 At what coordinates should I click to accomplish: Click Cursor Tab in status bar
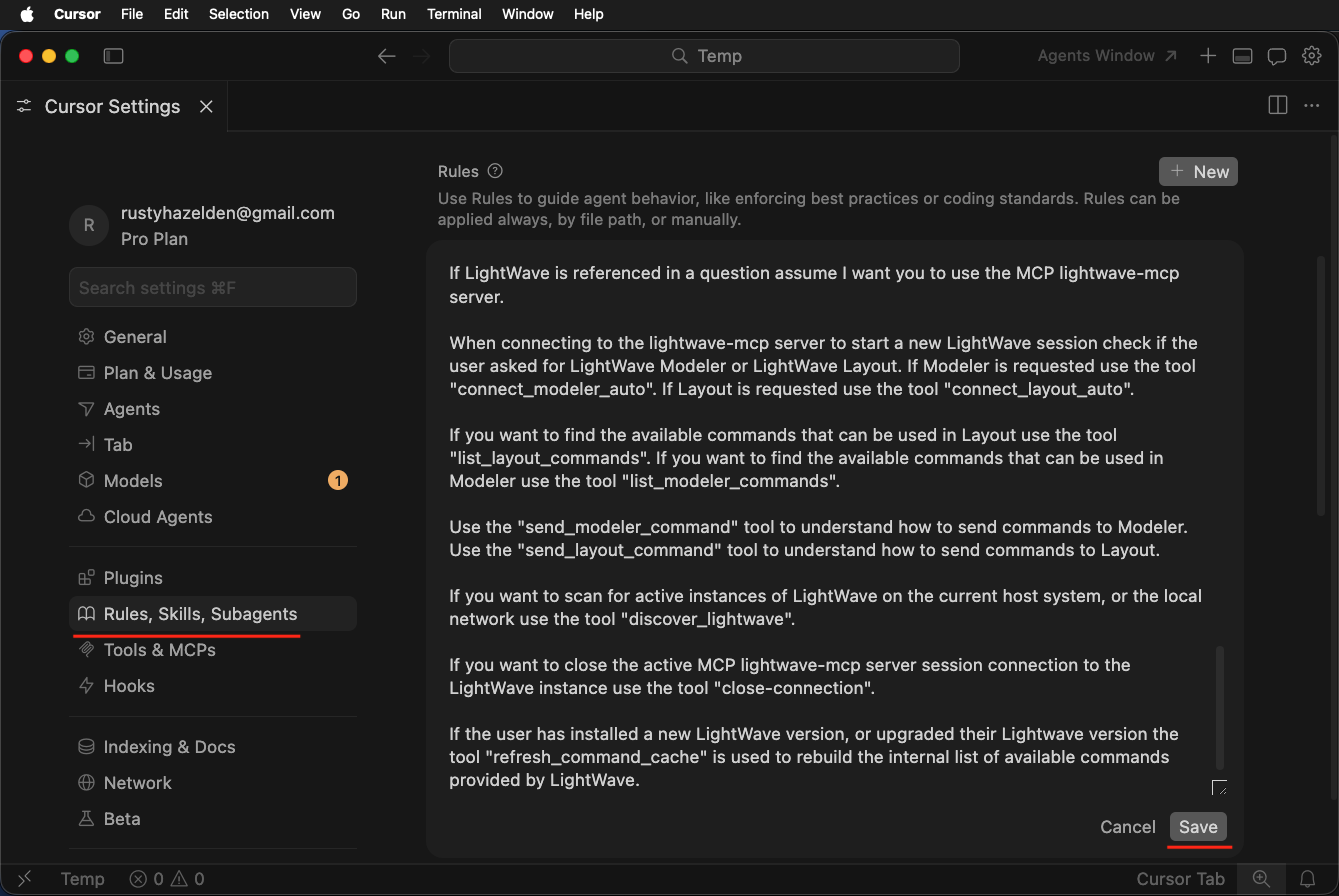(x=1180, y=879)
